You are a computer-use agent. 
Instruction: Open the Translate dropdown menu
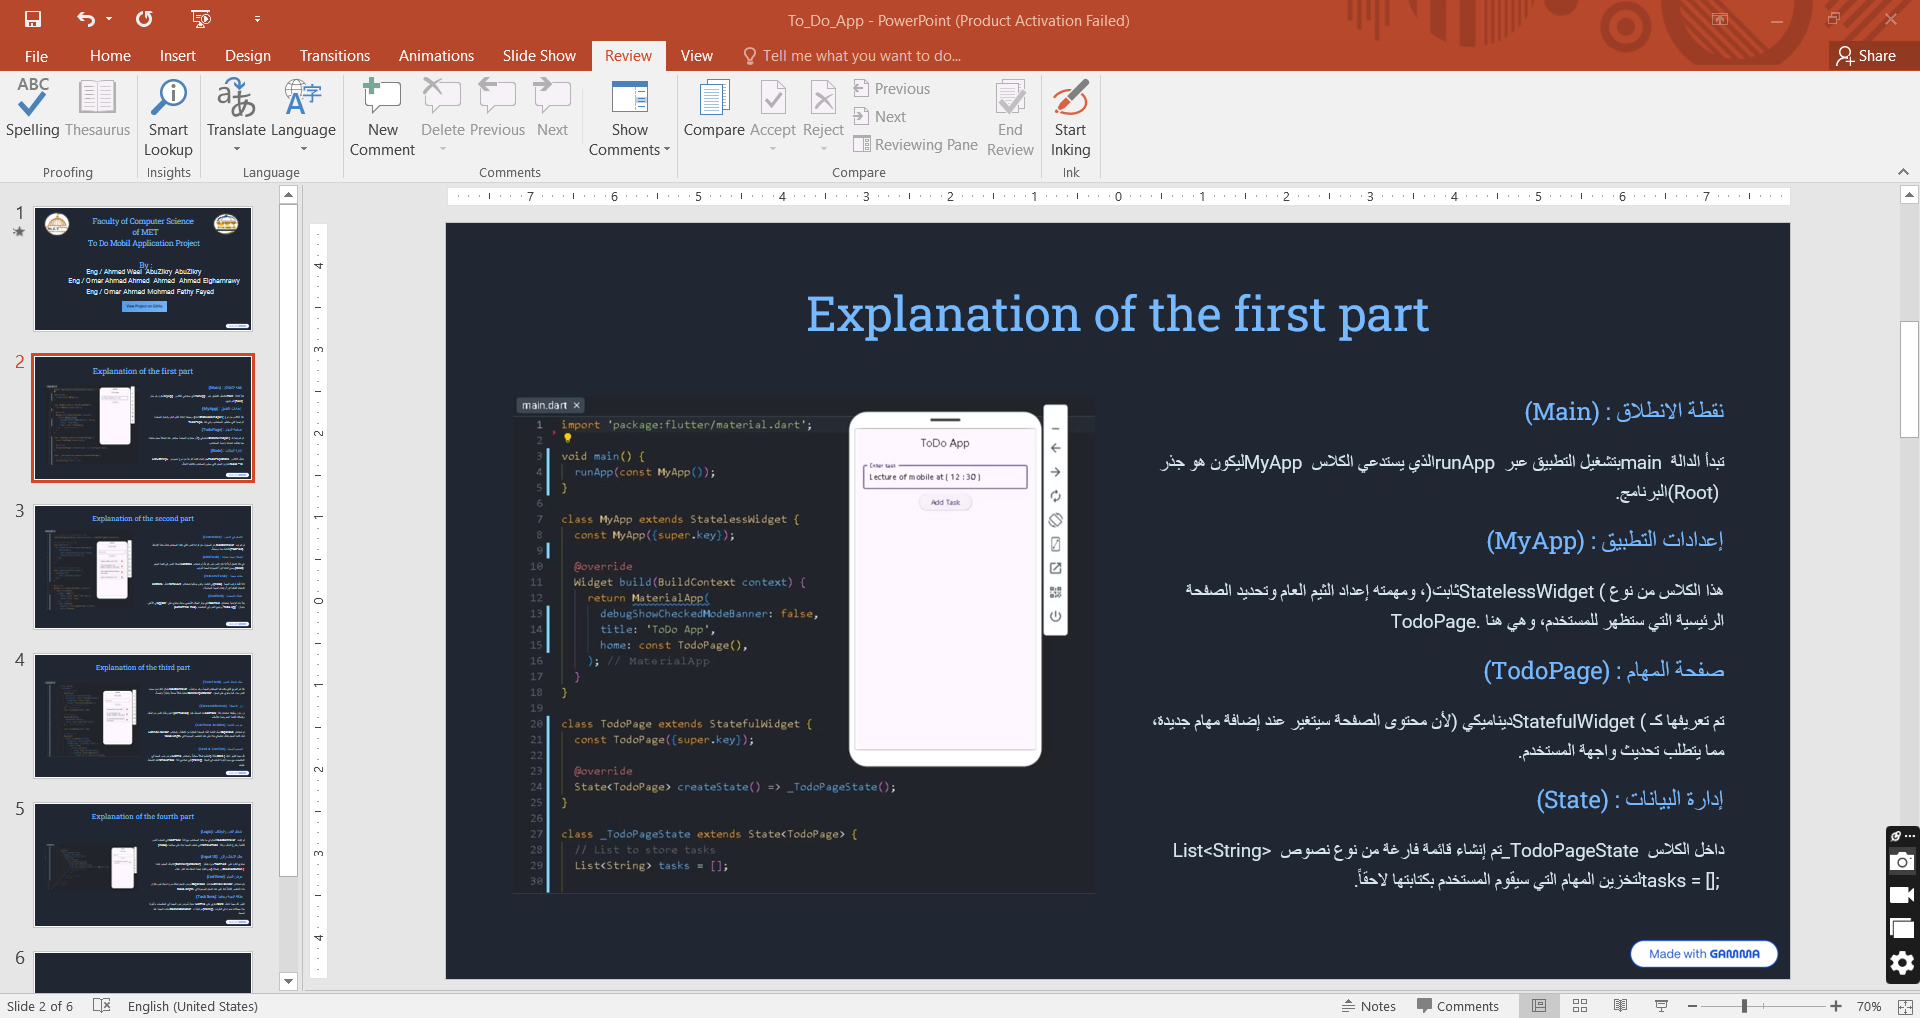click(237, 150)
